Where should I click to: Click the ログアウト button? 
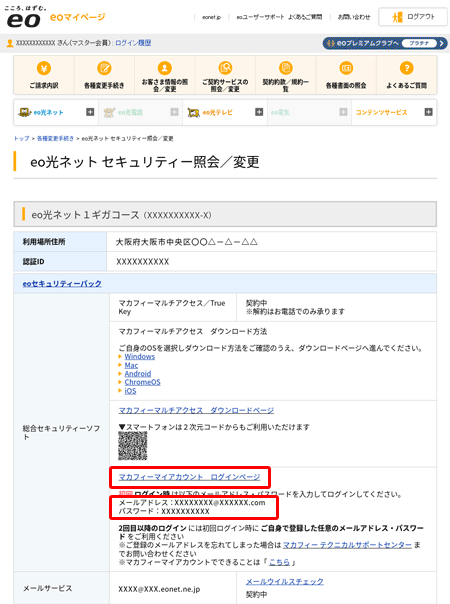point(413,17)
